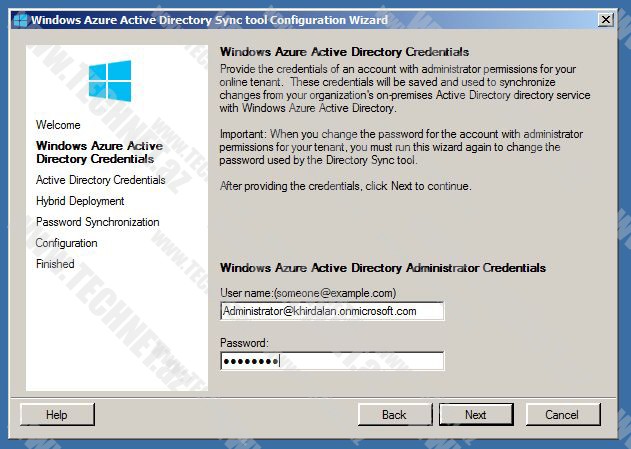Image resolution: width=631 pixels, height=449 pixels.
Task: Cancel the configuration wizard
Action: tap(561, 414)
